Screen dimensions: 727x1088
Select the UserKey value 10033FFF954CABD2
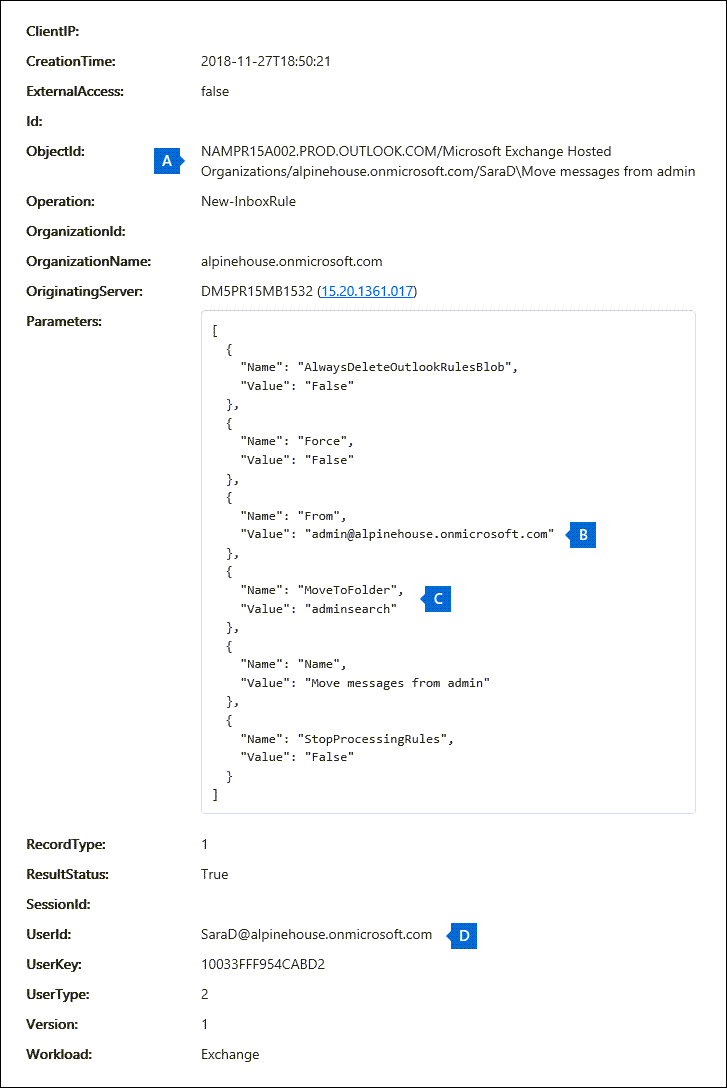click(263, 964)
